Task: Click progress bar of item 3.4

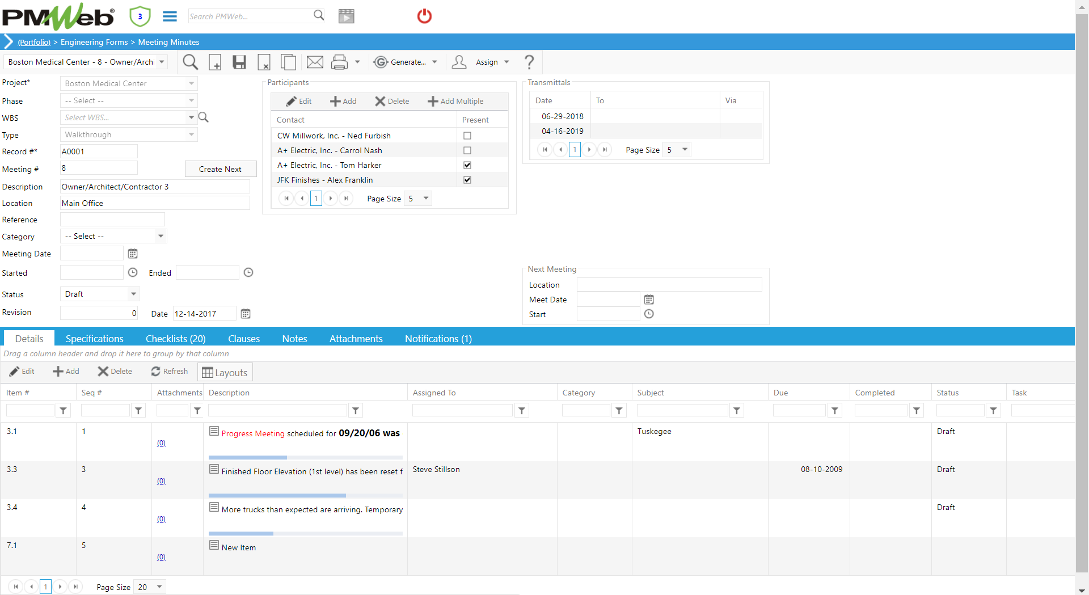Action: 306,534
